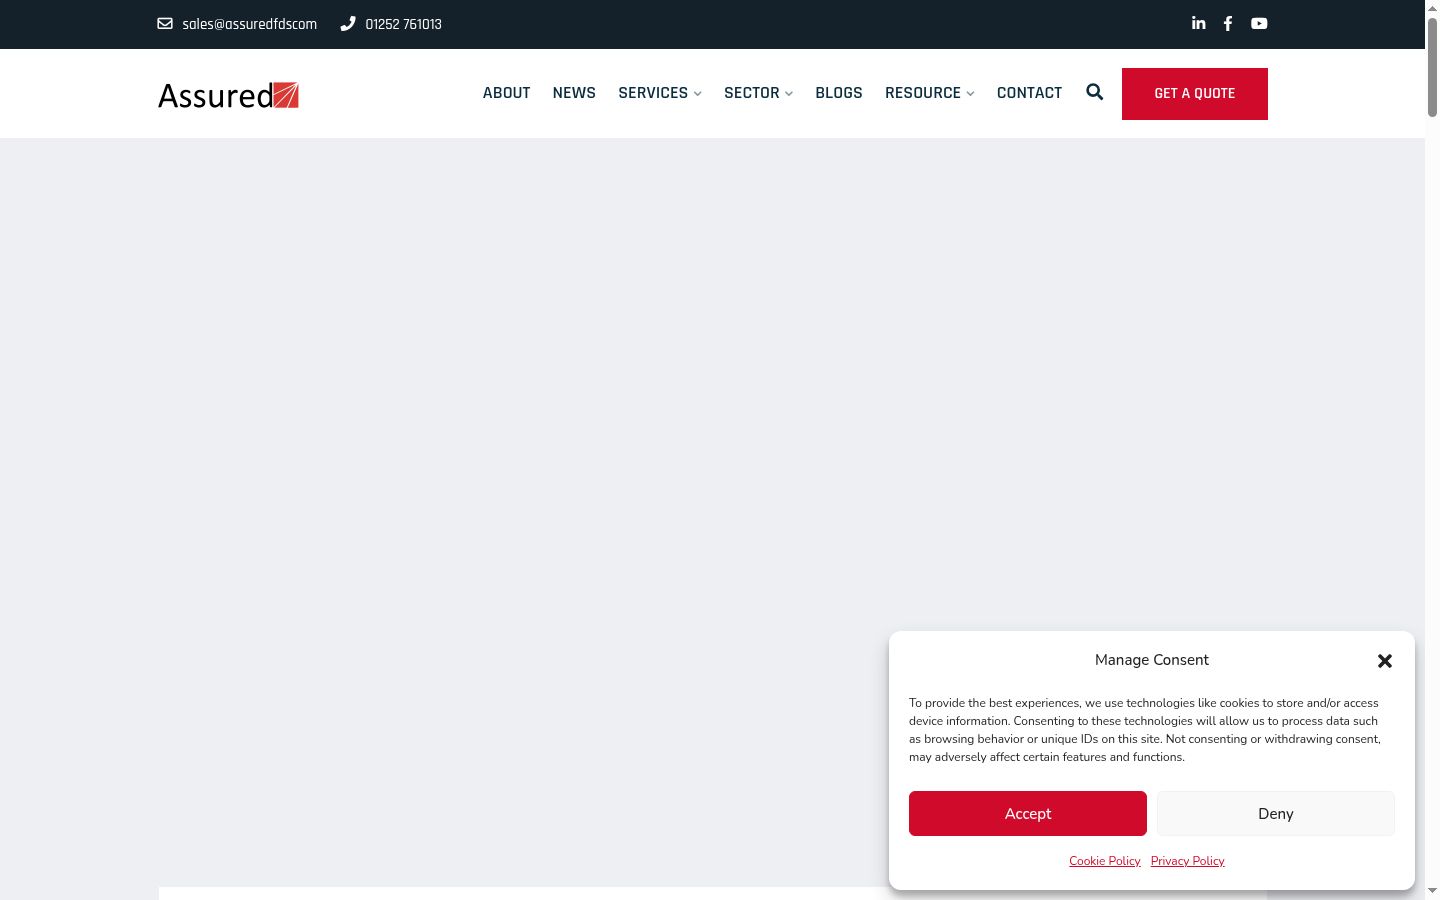The image size is (1440, 900).
Task: Open the YouTube social icon
Action: (1259, 23)
